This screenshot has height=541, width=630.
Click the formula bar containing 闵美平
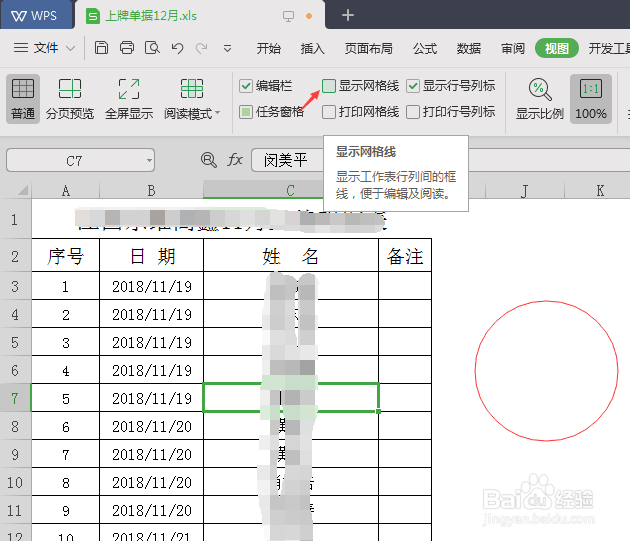point(288,160)
